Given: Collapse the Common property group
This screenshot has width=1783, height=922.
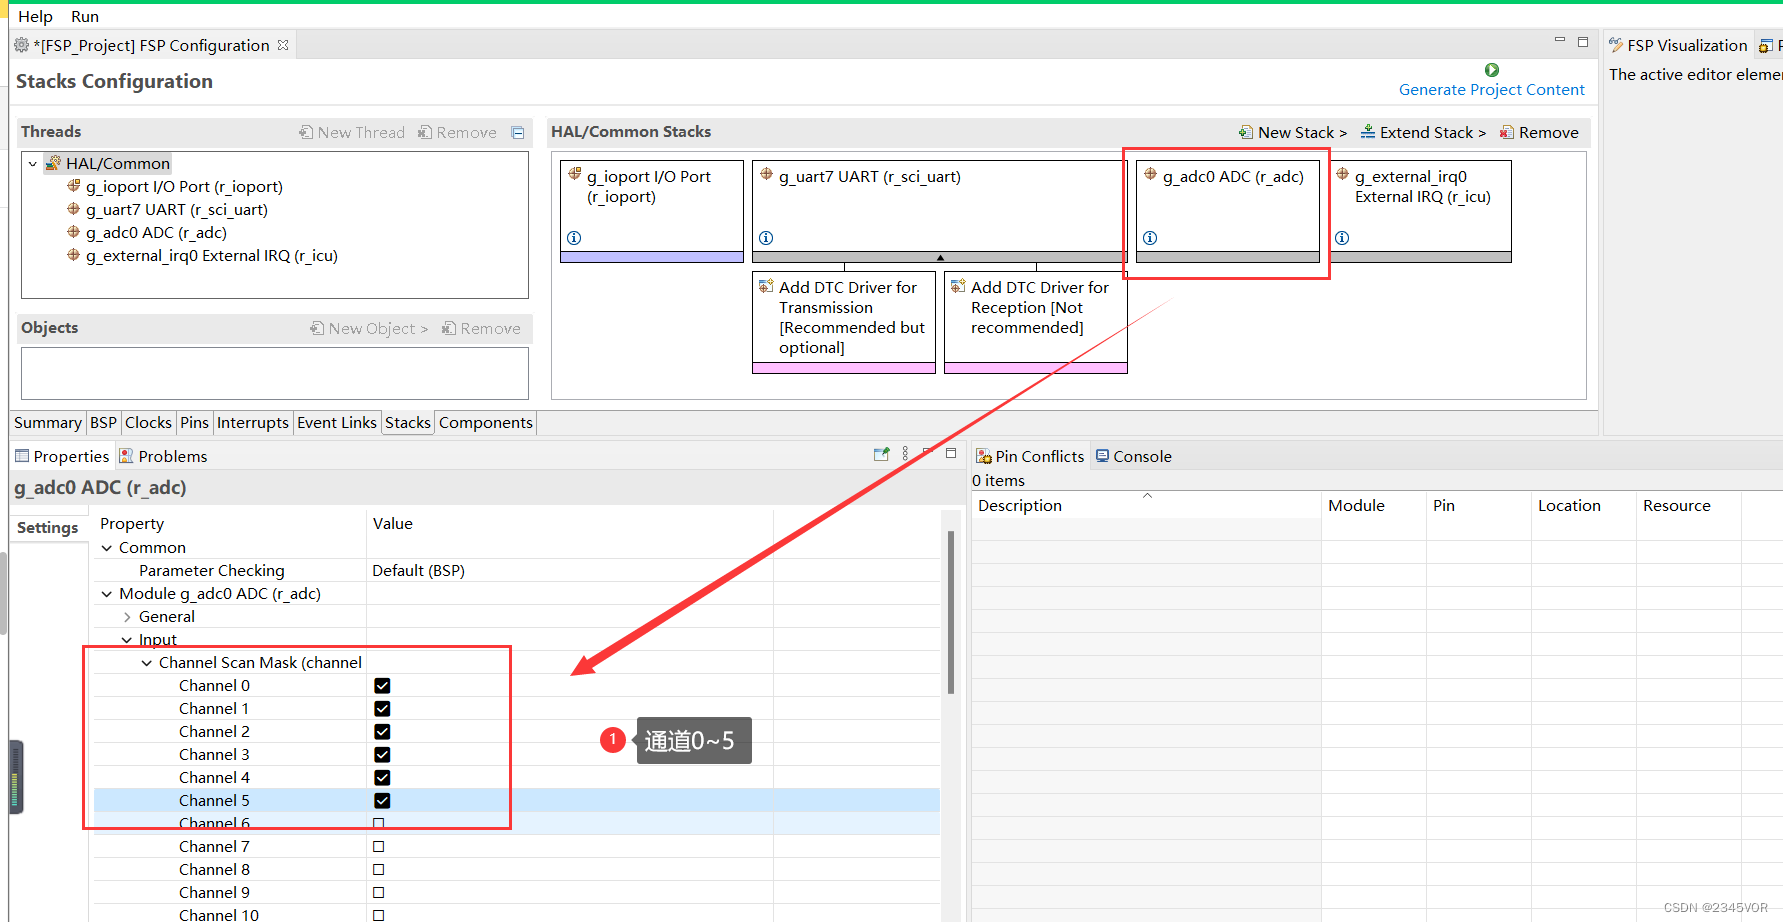Looking at the screenshot, I should [107, 548].
